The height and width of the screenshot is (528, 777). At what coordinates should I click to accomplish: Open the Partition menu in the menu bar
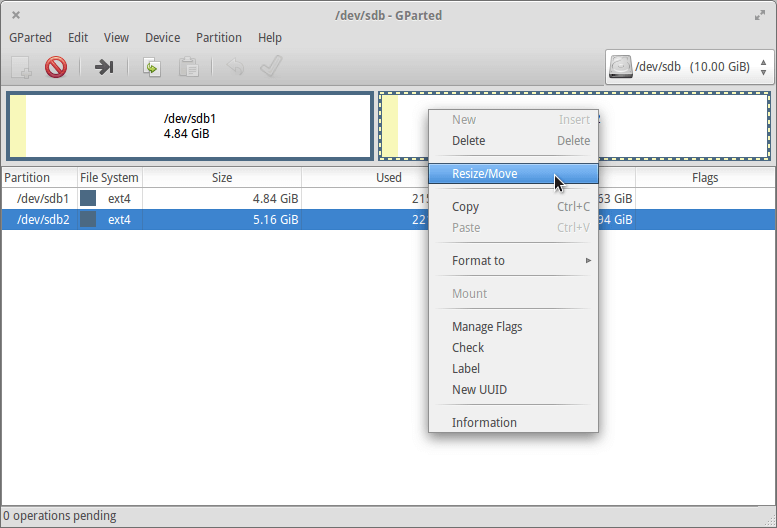(x=219, y=38)
